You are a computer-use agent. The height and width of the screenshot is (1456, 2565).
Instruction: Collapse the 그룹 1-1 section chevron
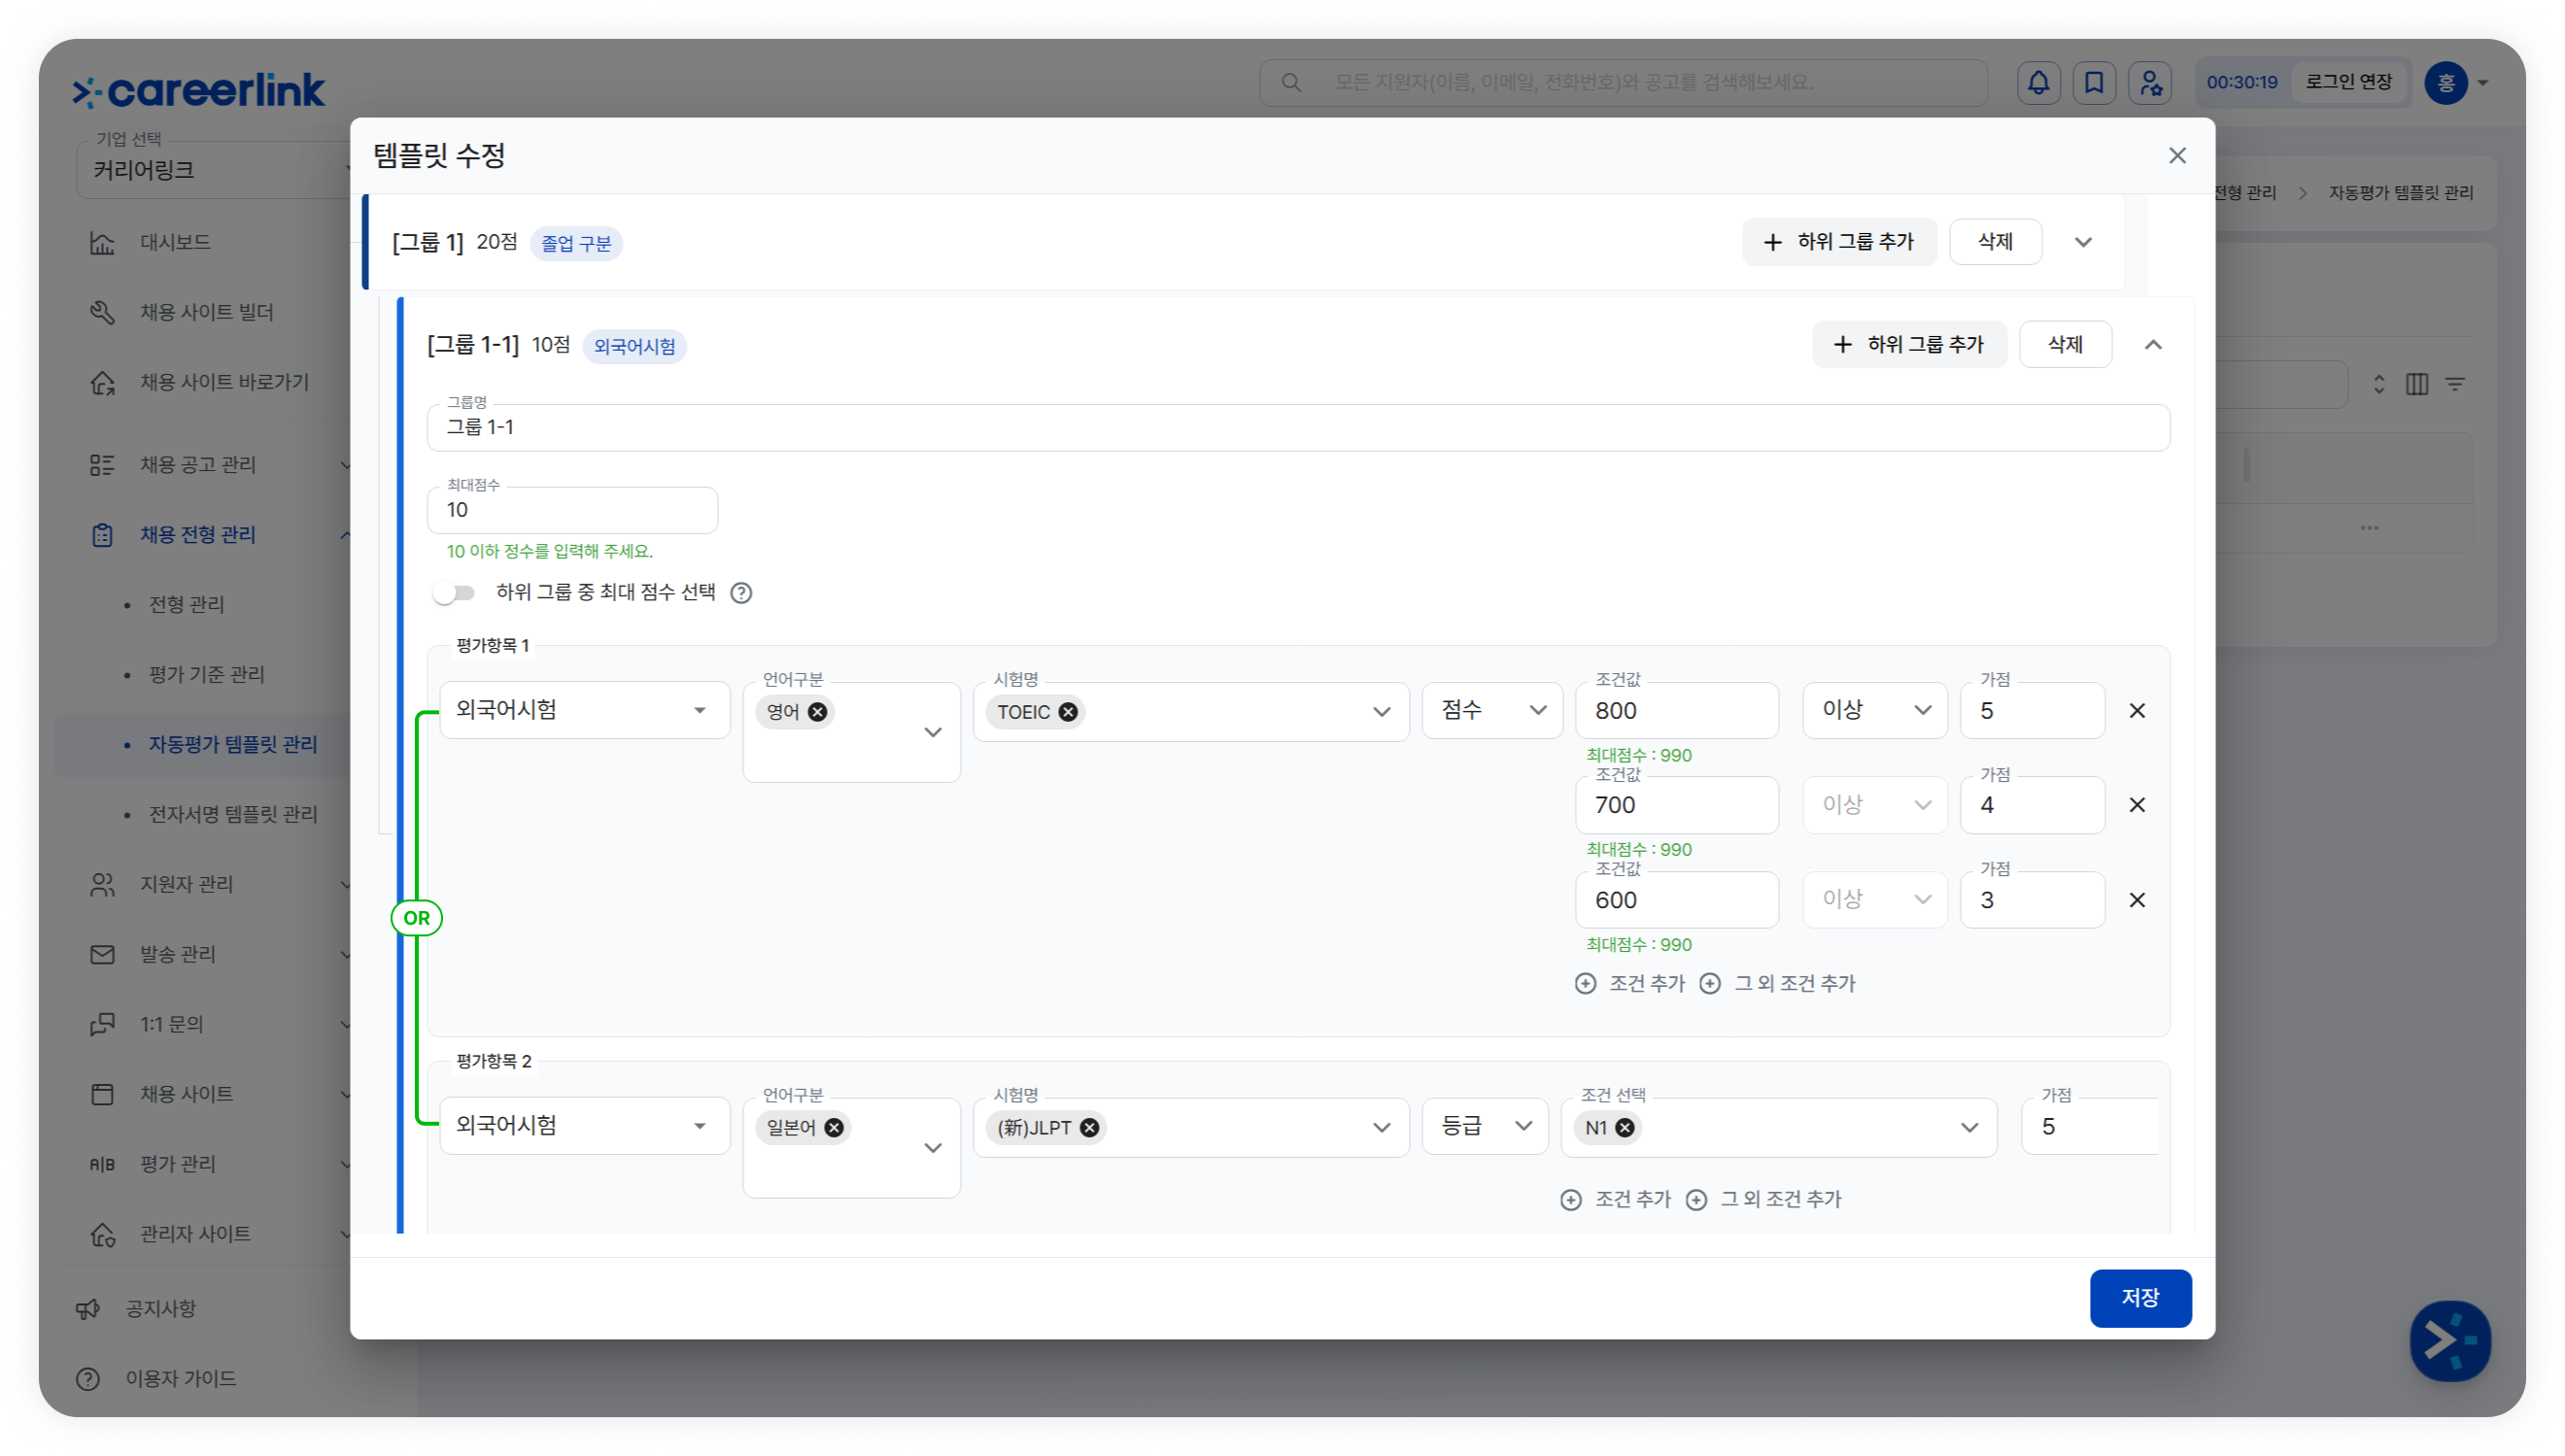(2153, 345)
